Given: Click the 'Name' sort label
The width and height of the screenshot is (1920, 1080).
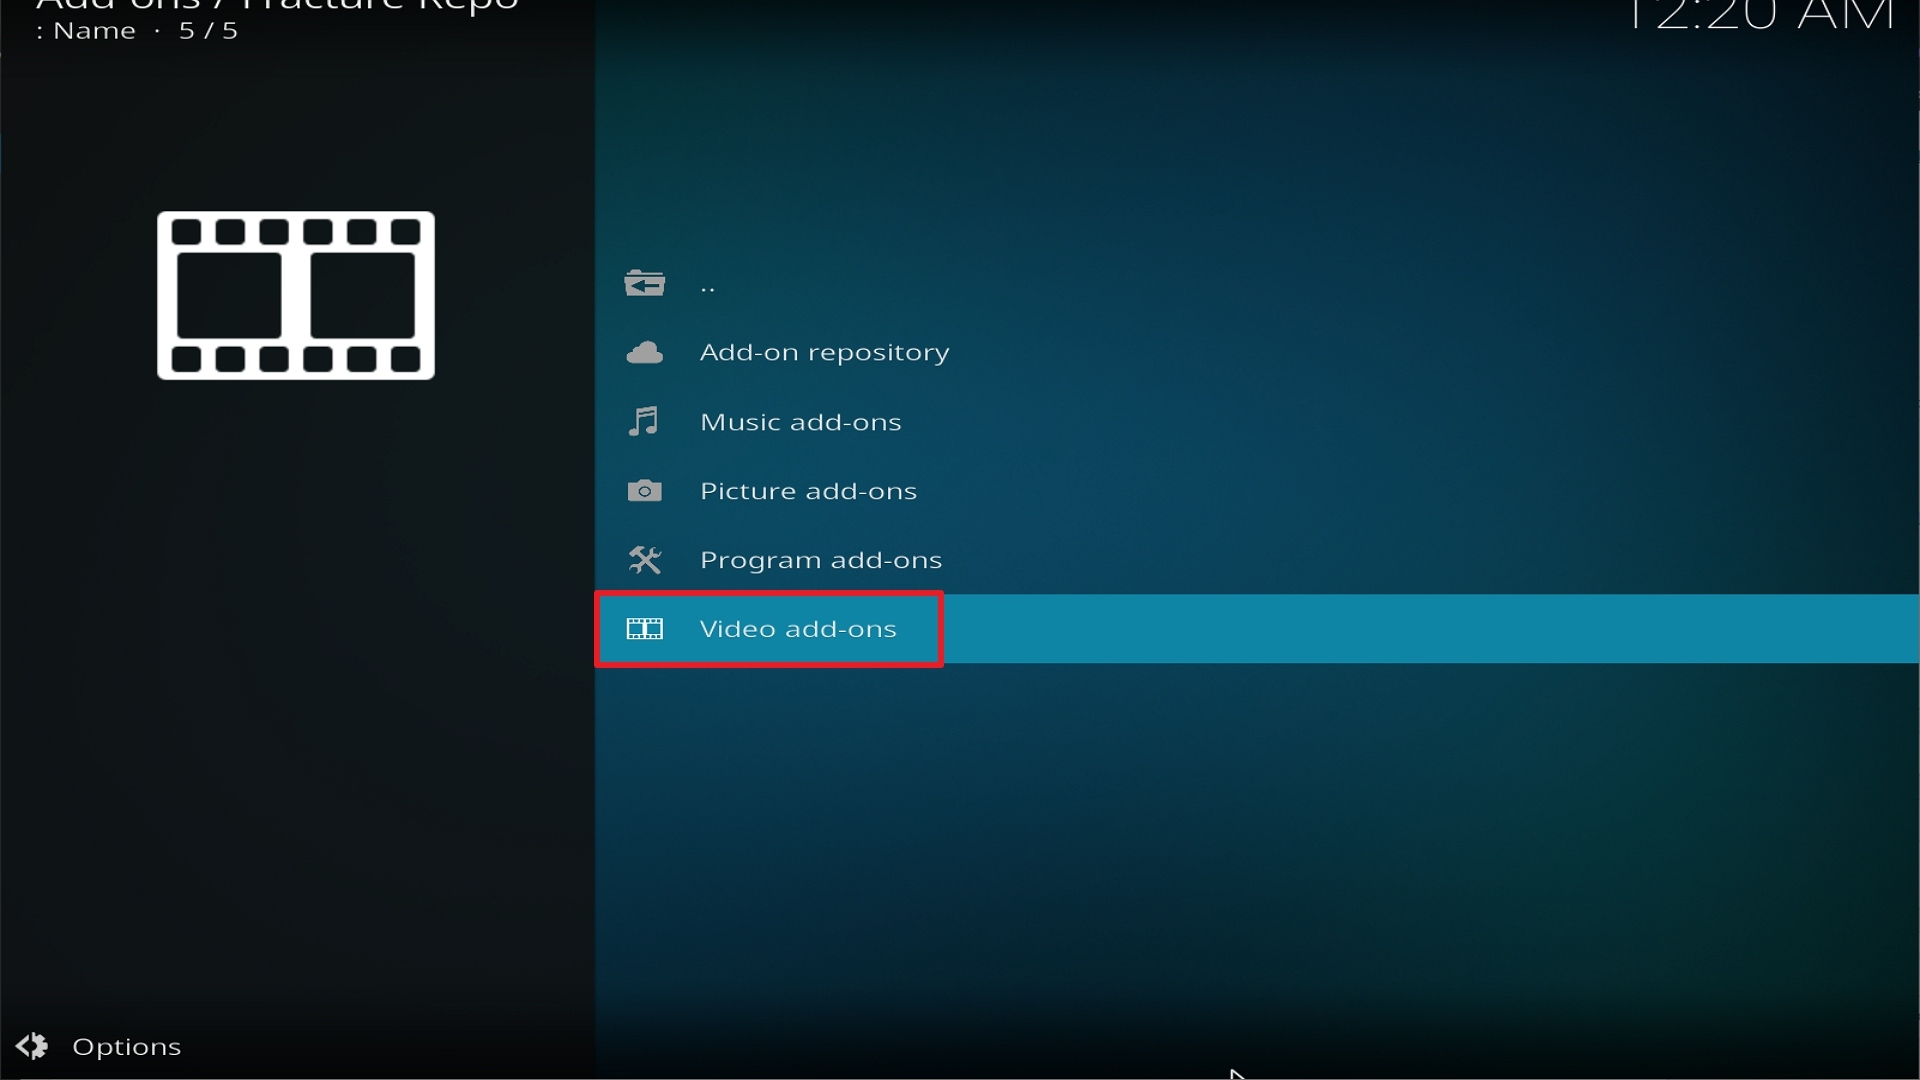Looking at the screenshot, I should click(94, 31).
